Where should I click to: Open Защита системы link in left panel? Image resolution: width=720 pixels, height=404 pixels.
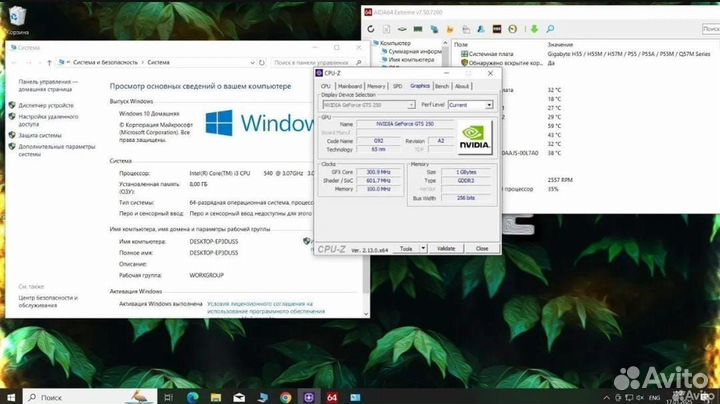(41, 134)
